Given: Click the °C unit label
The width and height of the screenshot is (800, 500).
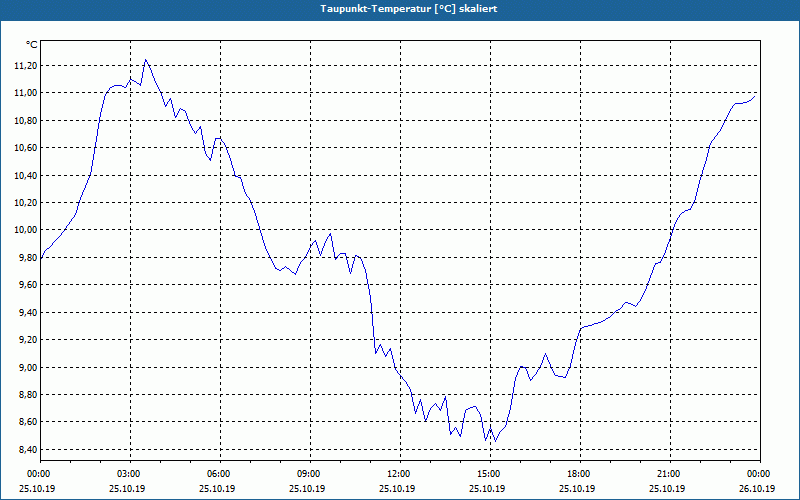Looking at the screenshot, I should click(32, 45).
